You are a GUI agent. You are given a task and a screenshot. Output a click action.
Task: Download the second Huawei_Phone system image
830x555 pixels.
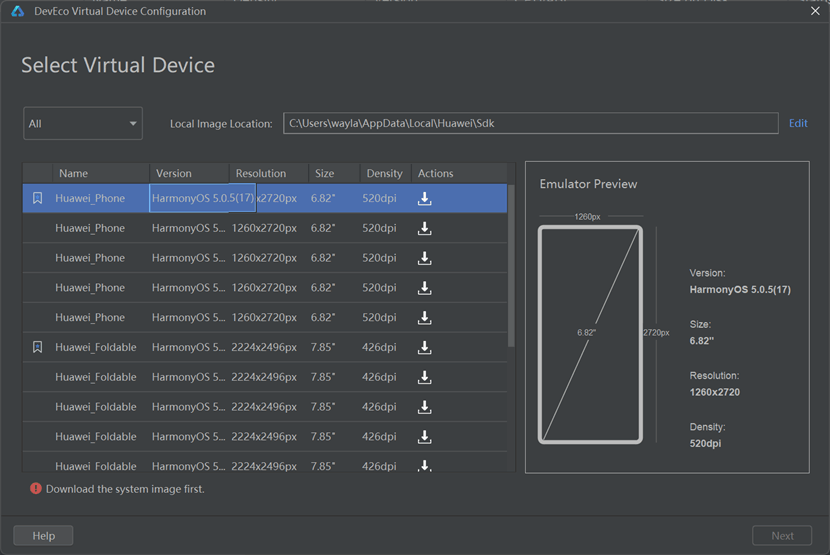click(x=425, y=228)
